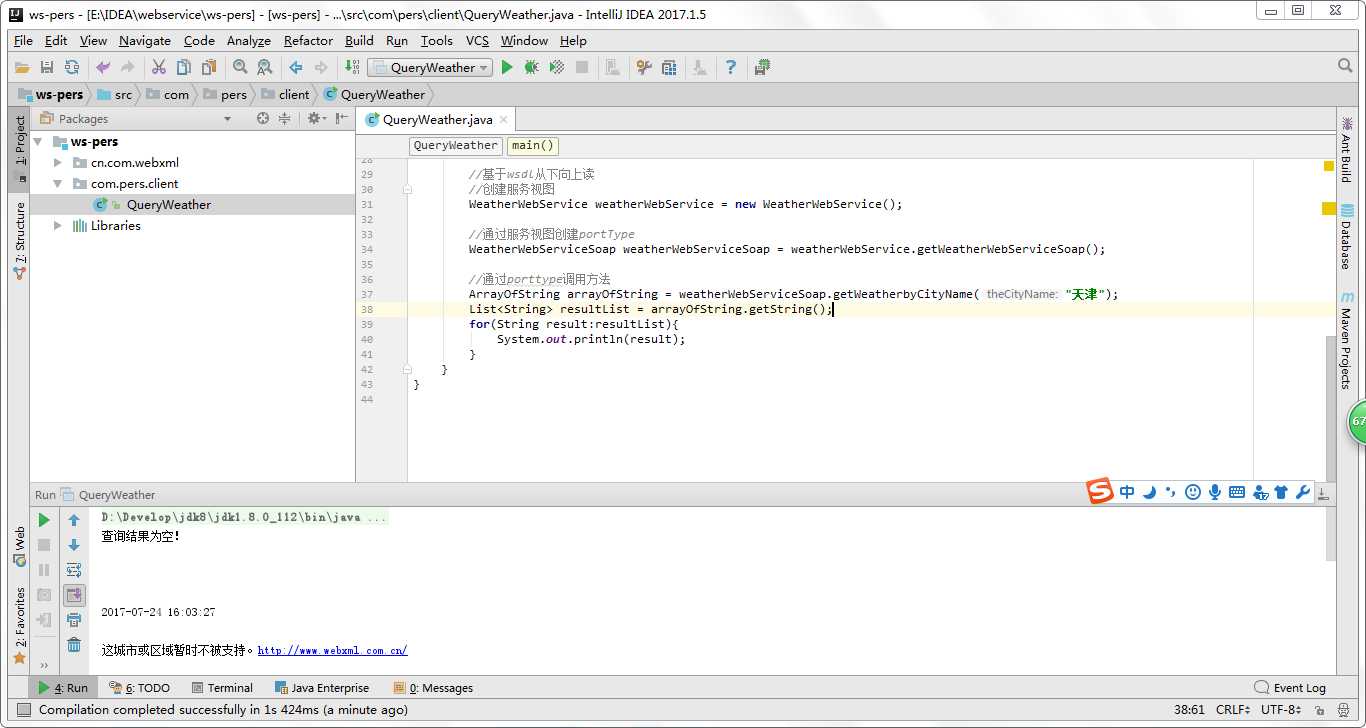Open the VCS menu

tap(478, 41)
